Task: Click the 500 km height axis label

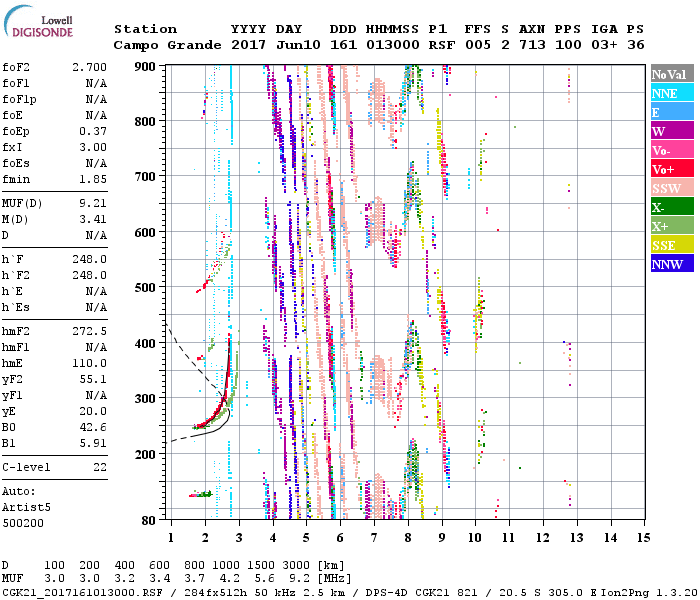Action: coord(145,288)
